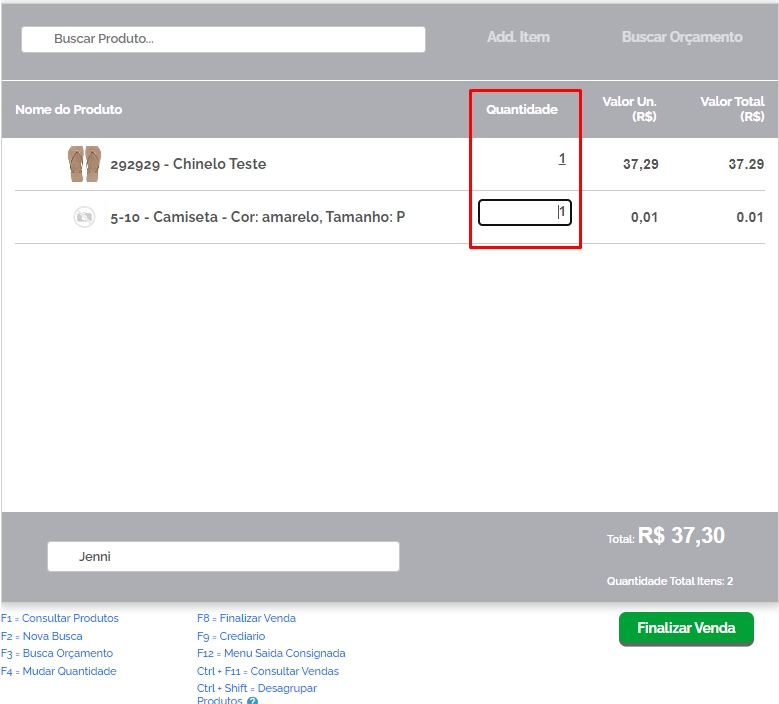Select the F2 Nova Busca link
The image size is (779, 704).
pos(42,636)
